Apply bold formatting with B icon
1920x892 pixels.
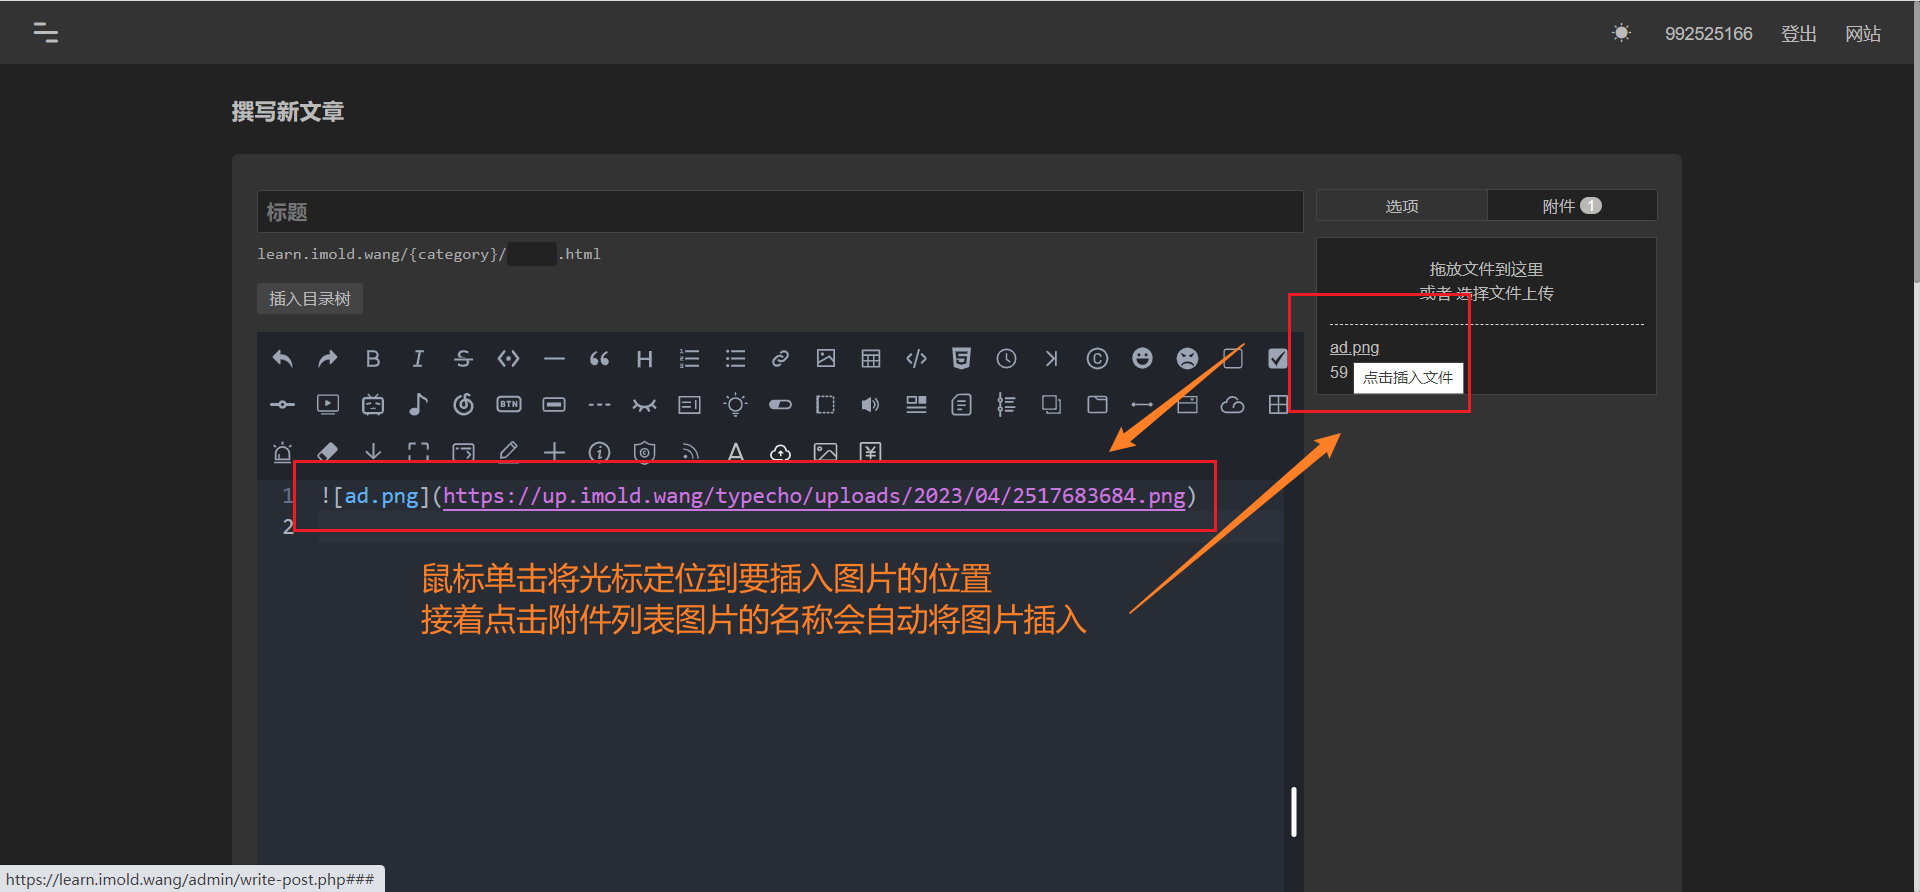(x=373, y=358)
